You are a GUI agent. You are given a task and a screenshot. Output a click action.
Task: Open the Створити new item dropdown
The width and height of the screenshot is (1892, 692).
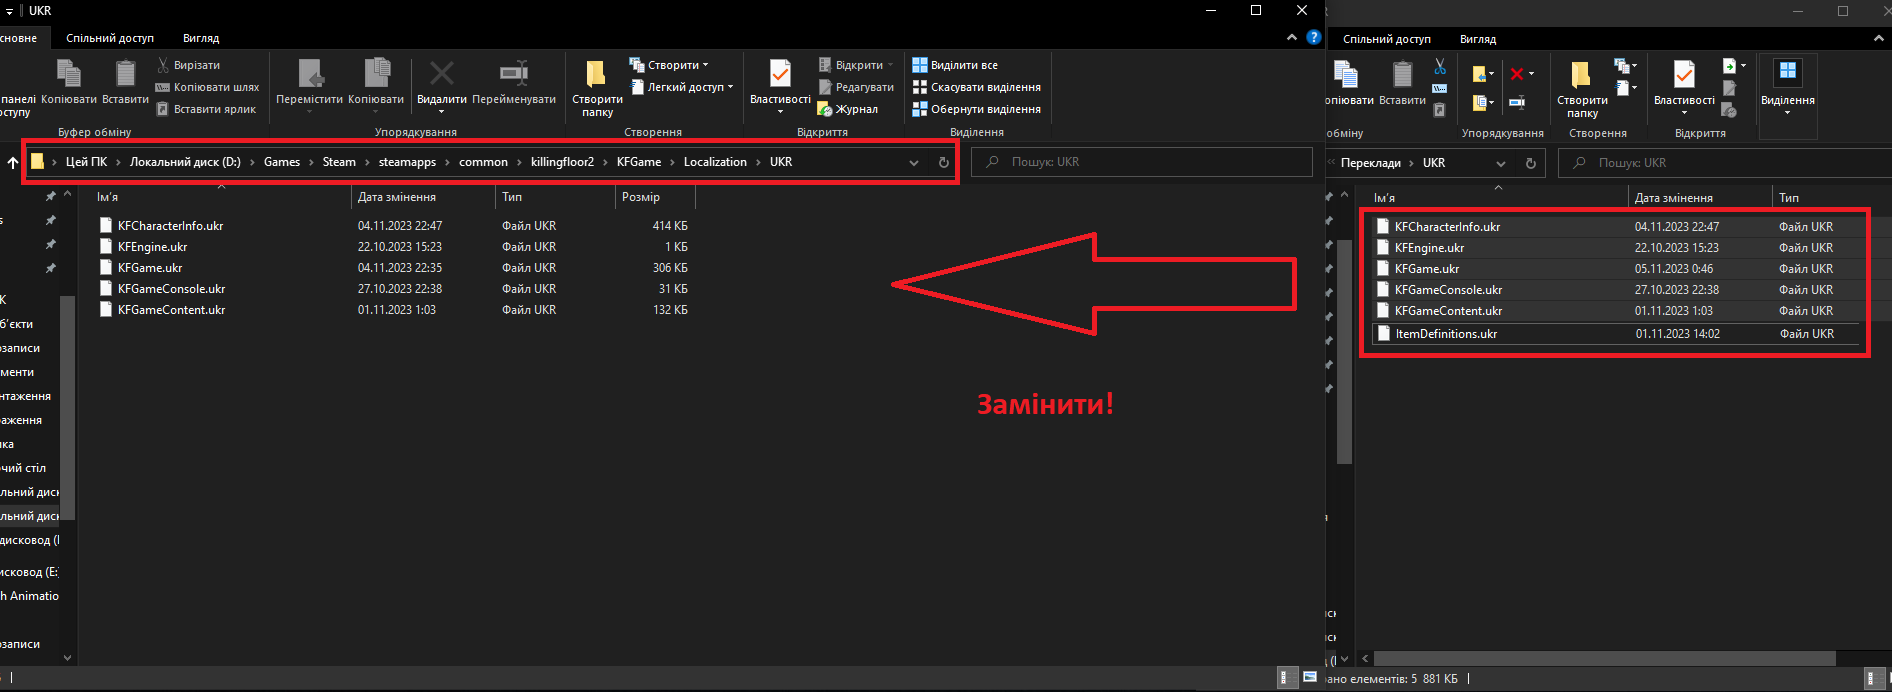(668, 65)
